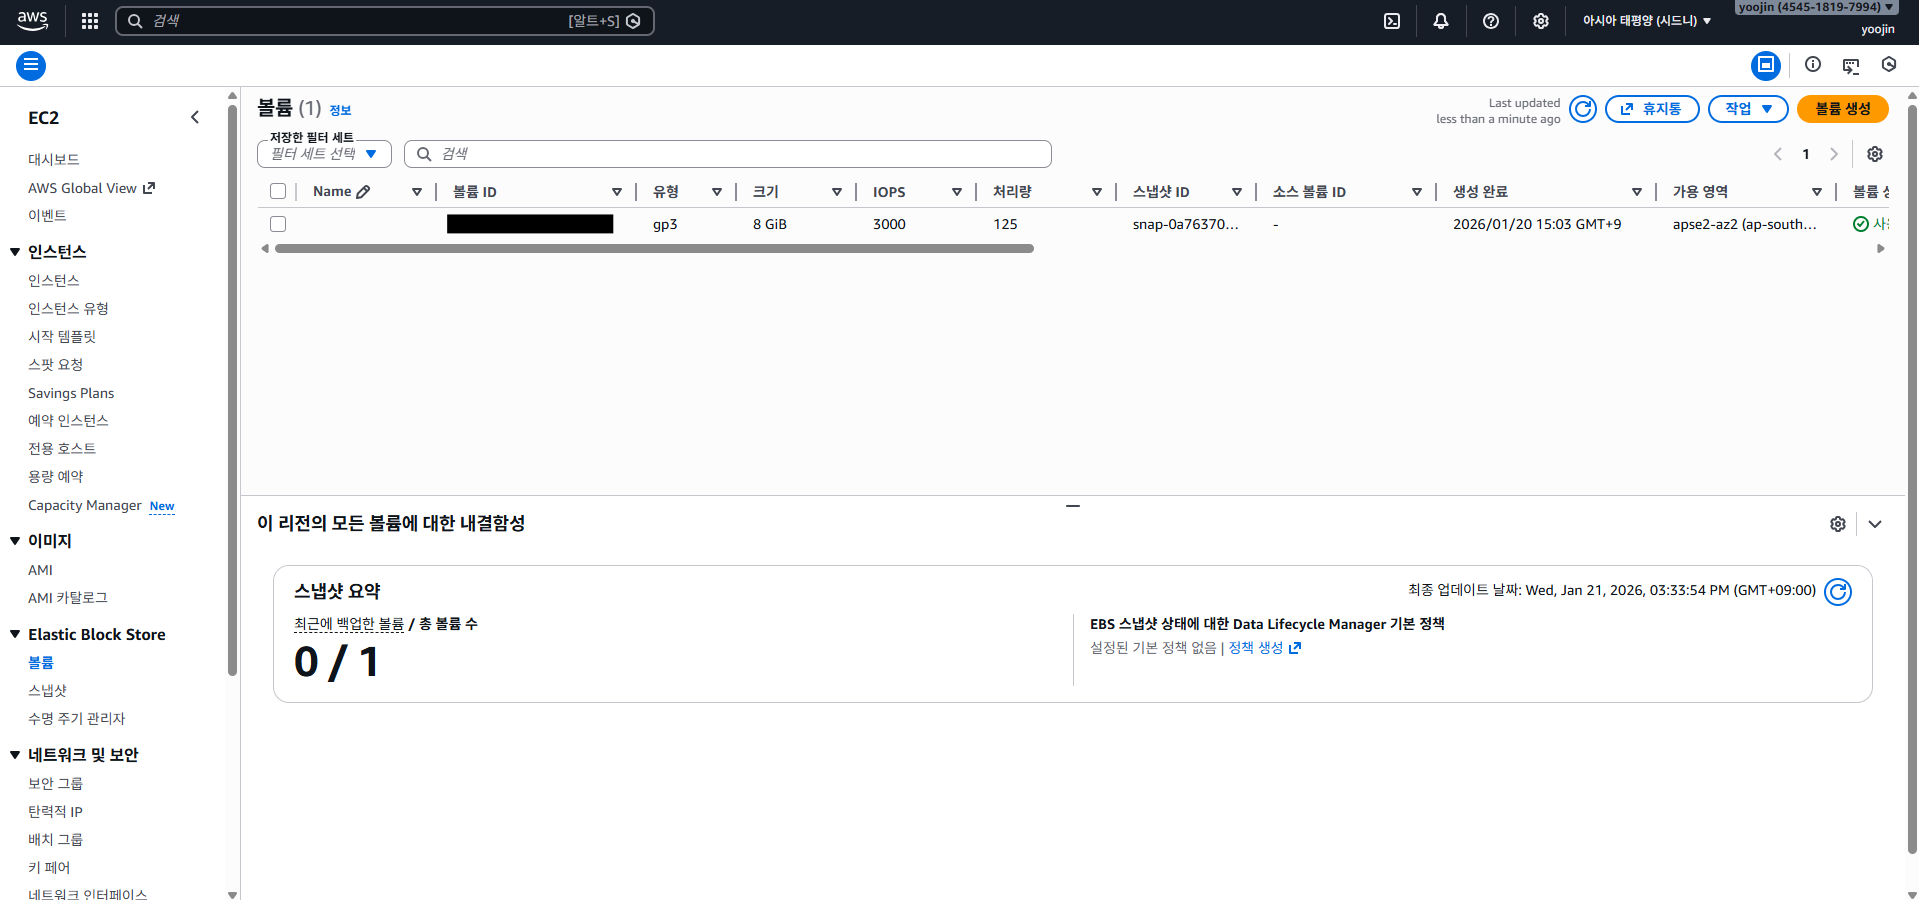Image resolution: width=1919 pixels, height=900 pixels.
Task: Open the info panel icon
Action: tap(1813, 64)
